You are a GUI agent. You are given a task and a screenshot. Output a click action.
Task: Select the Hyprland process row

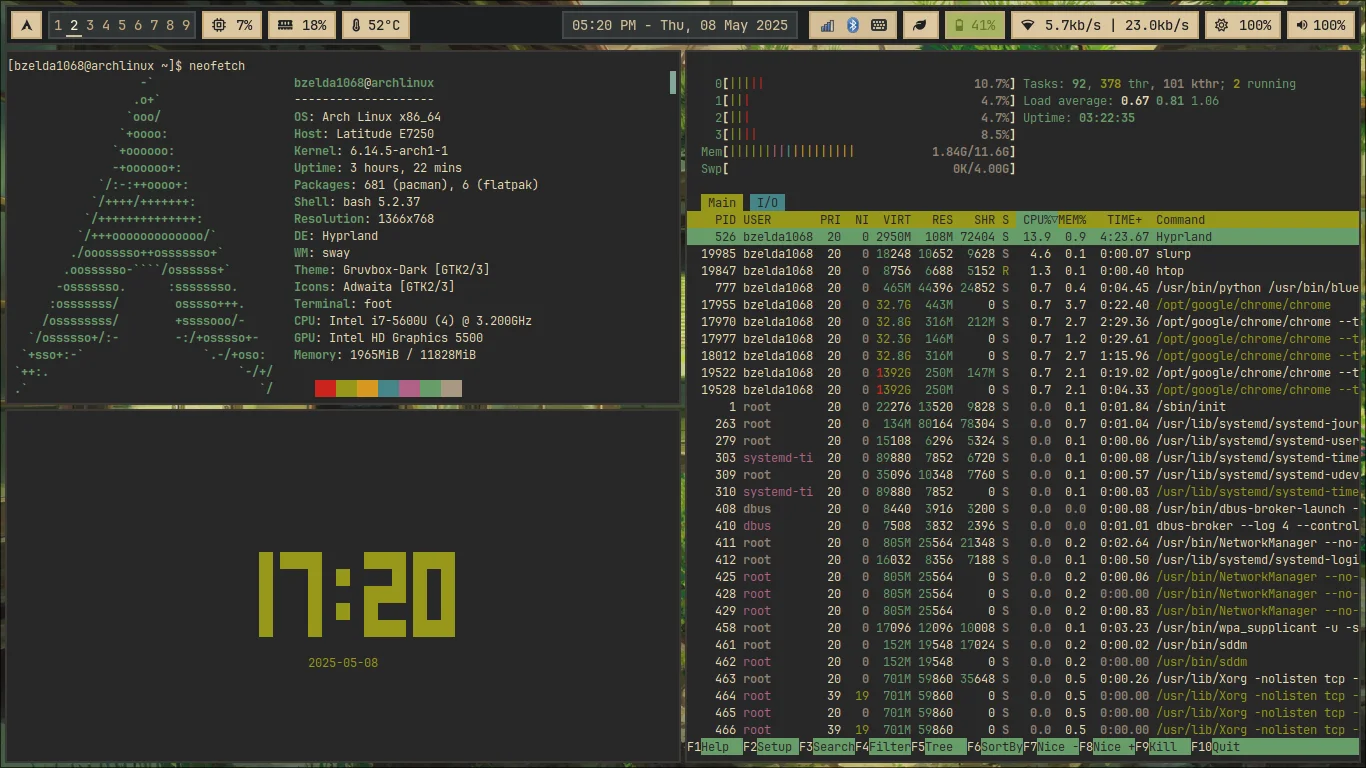1022,237
